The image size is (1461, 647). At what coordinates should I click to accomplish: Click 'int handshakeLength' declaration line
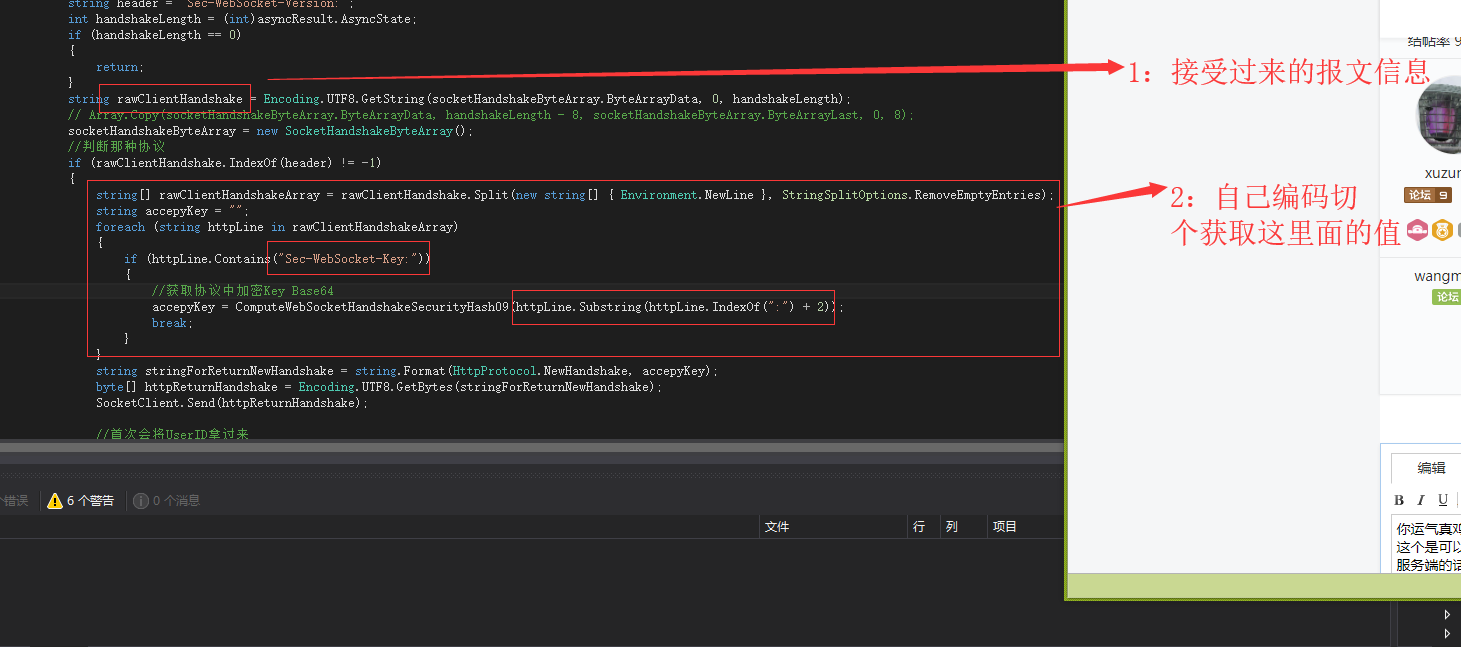point(243,19)
